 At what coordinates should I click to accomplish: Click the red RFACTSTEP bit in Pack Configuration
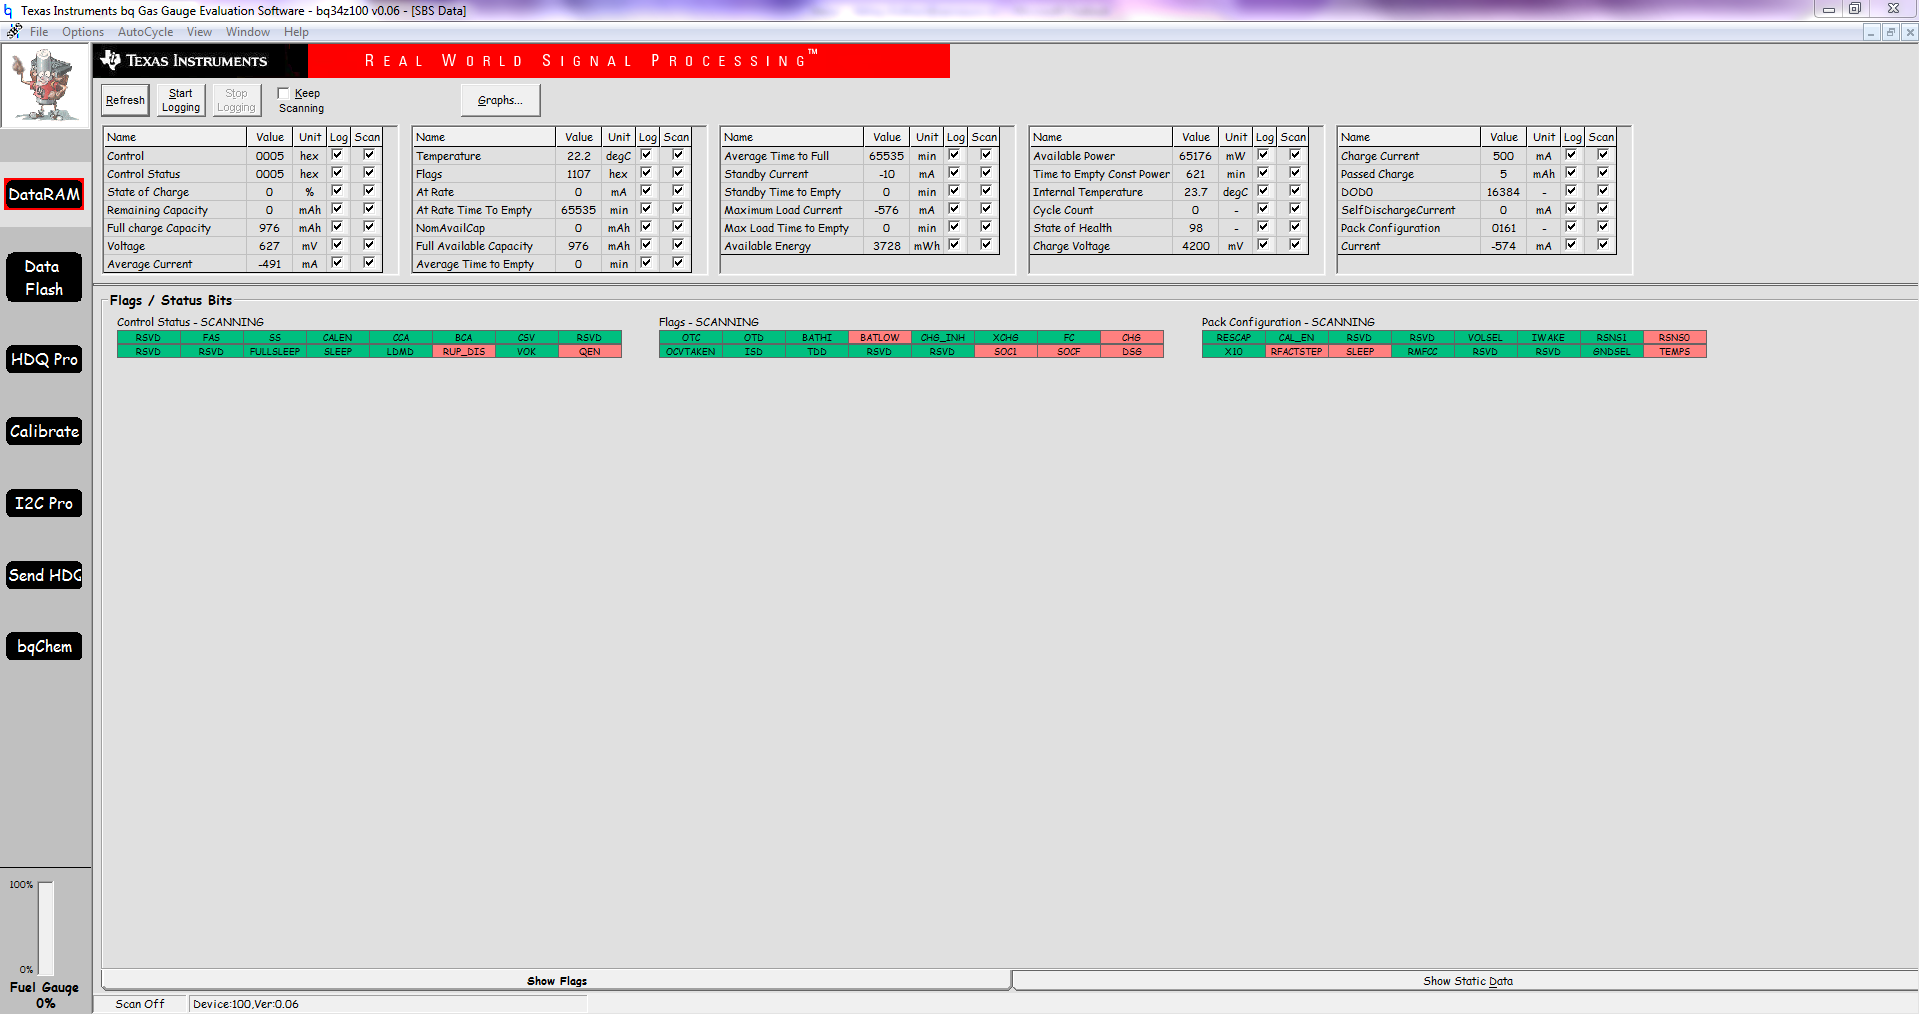click(x=1297, y=352)
